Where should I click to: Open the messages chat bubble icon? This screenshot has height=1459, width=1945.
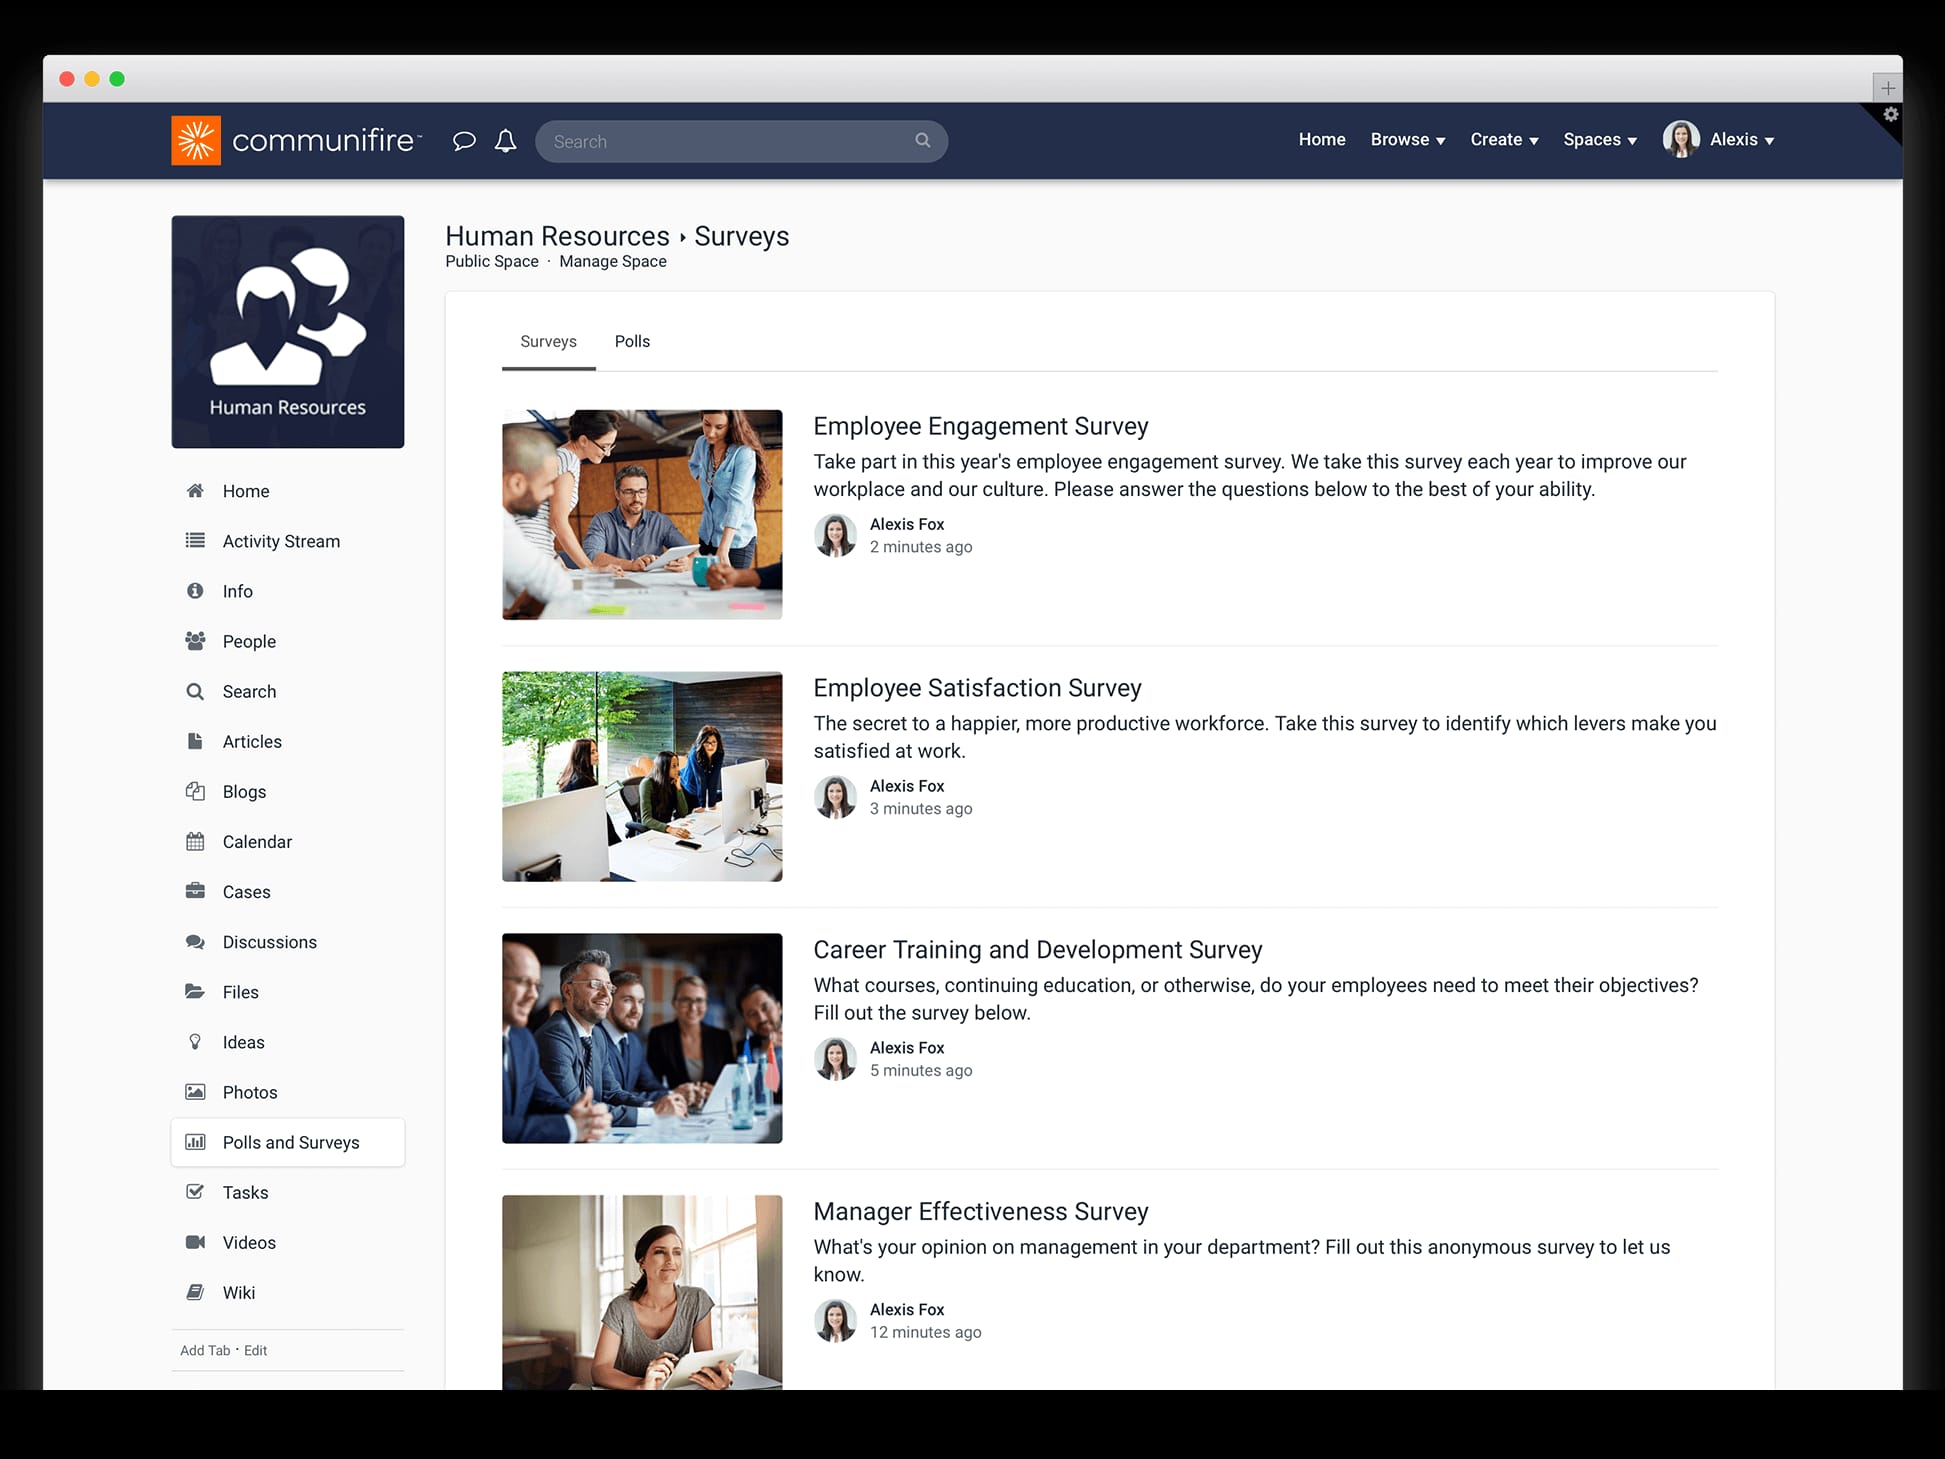(464, 141)
